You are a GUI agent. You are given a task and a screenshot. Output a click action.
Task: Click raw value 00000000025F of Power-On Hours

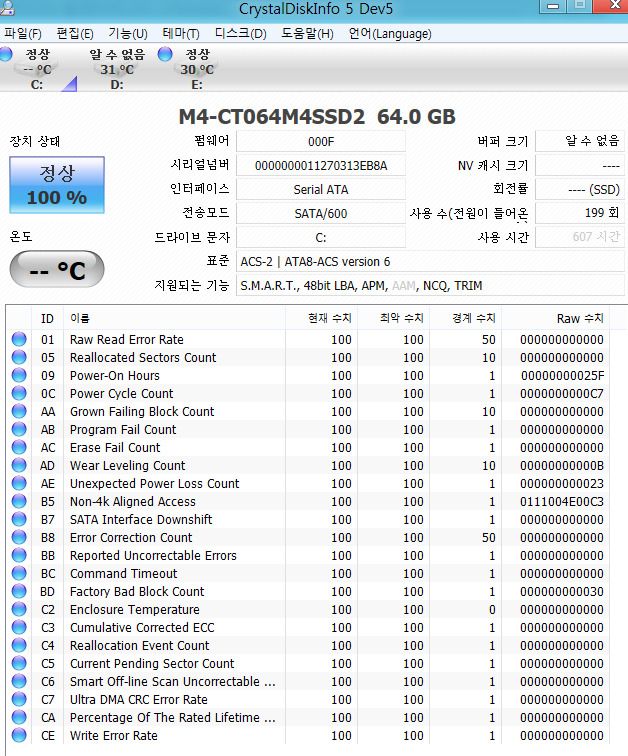562,376
